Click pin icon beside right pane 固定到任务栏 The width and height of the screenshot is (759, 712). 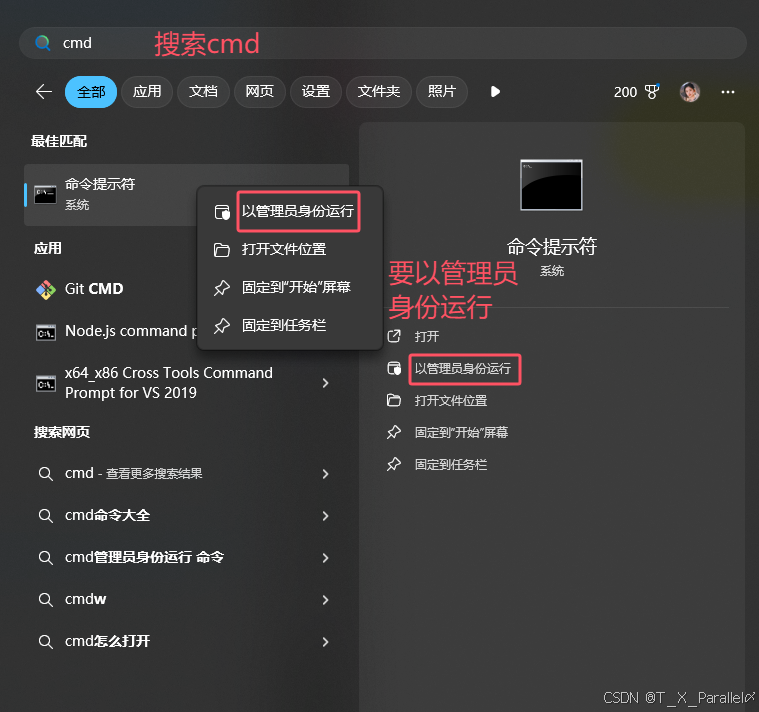[394, 465]
